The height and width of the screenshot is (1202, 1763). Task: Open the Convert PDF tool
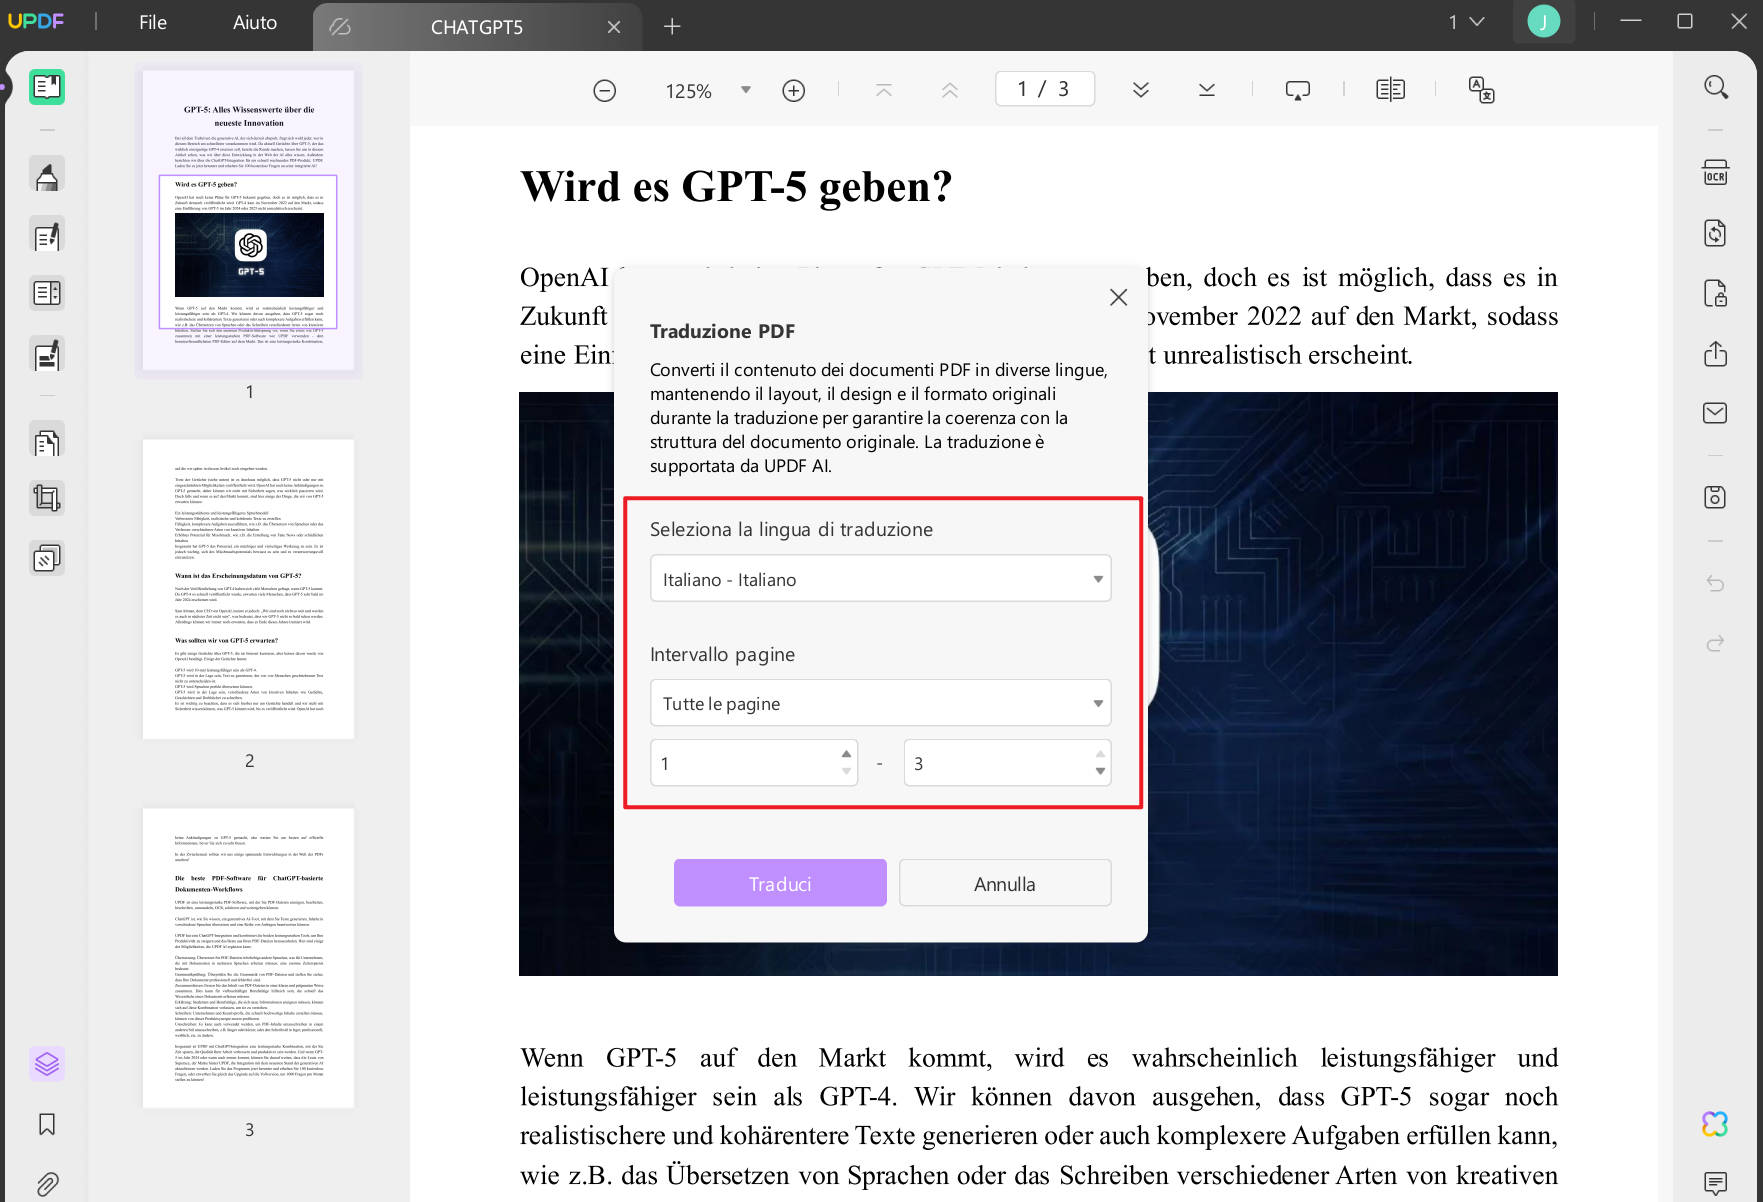coord(1716,233)
